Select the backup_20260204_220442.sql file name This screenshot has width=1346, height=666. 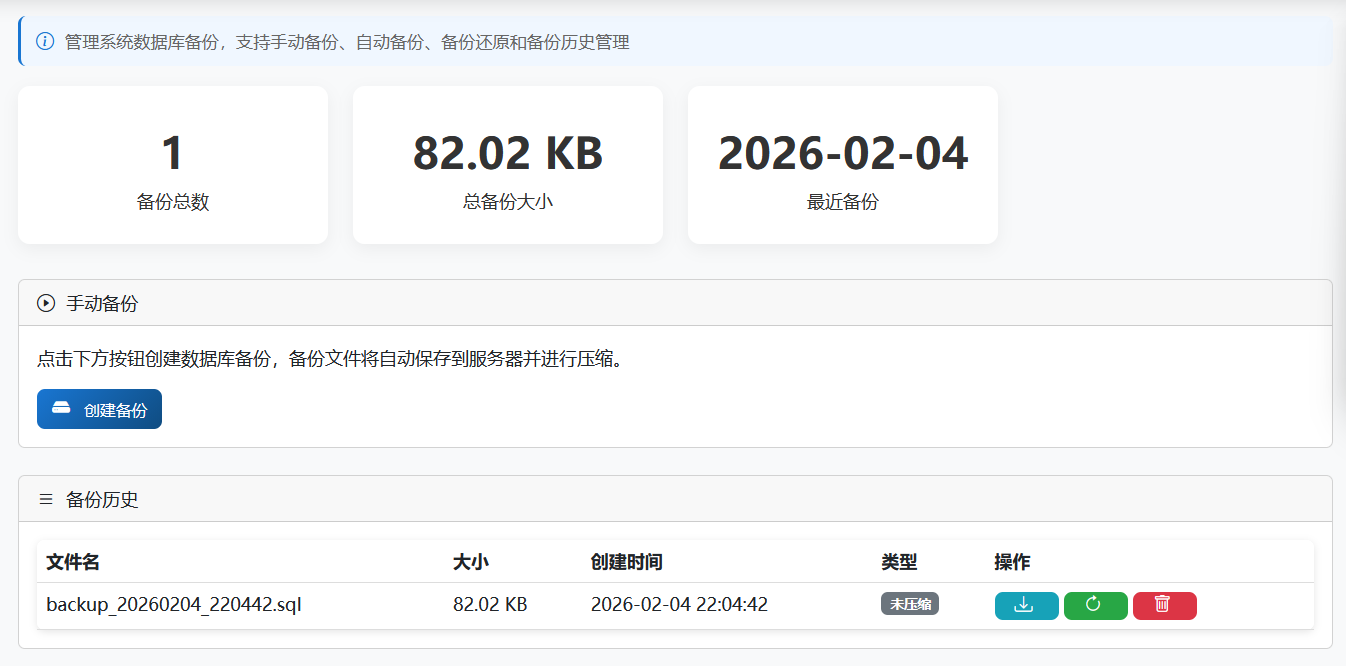174,605
